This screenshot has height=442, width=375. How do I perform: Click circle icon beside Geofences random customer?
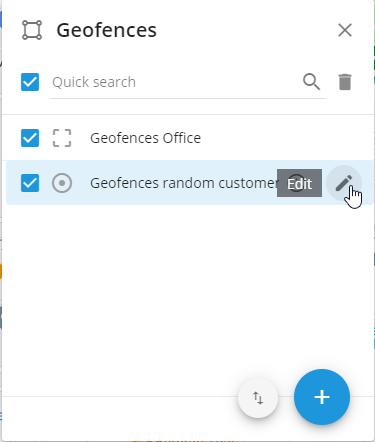[x=62, y=183]
